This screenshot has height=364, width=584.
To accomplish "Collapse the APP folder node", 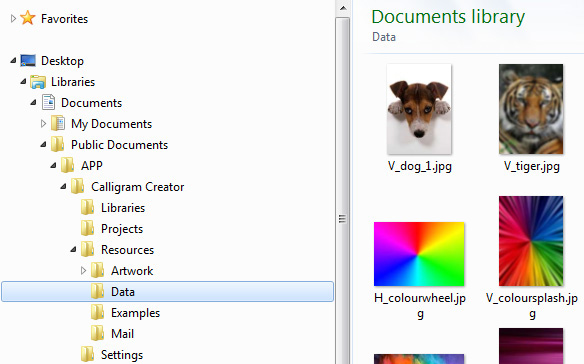I will point(53,165).
